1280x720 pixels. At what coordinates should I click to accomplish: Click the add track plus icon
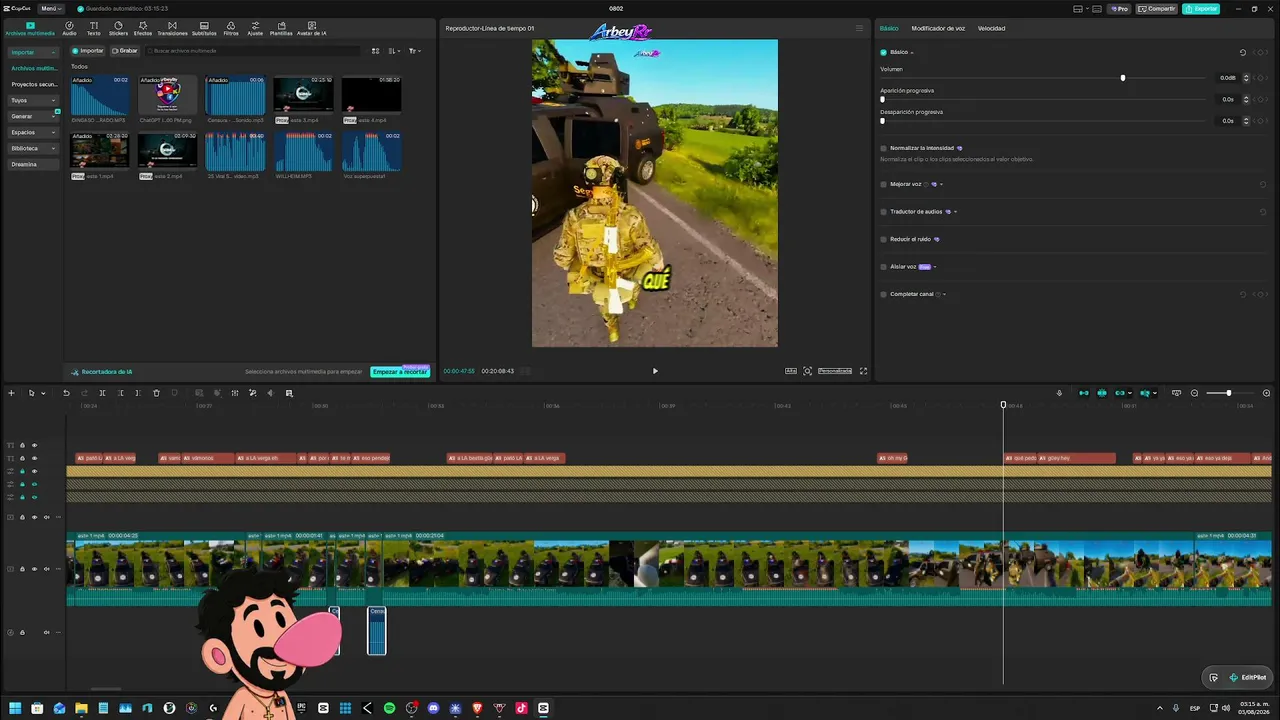point(11,393)
